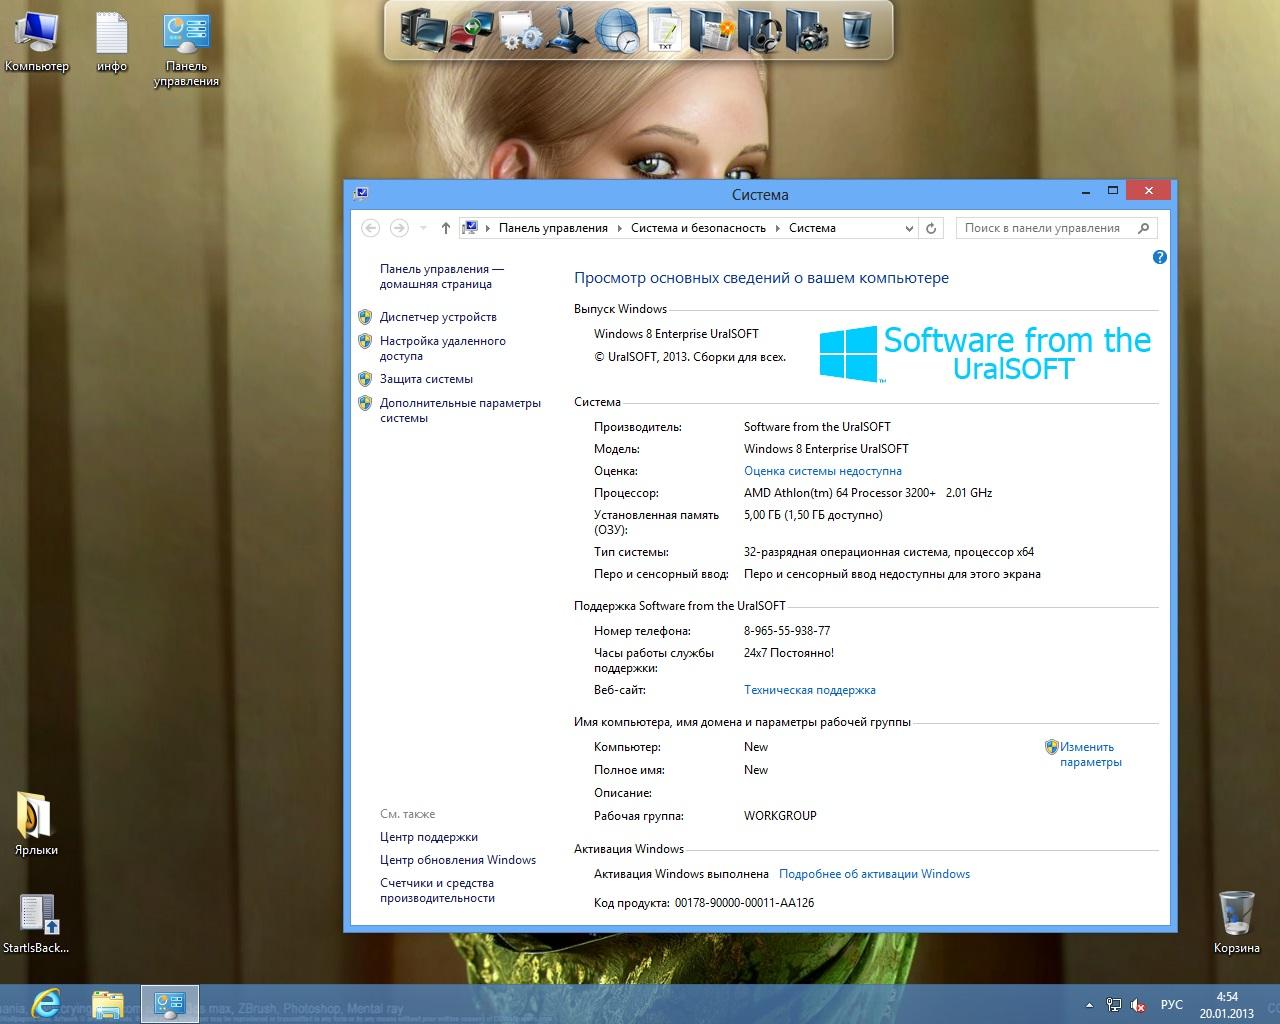Open the globe with clock dock icon
The width and height of the screenshot is (1280, 1024).
pyautogui.click(x=617, y=30)
